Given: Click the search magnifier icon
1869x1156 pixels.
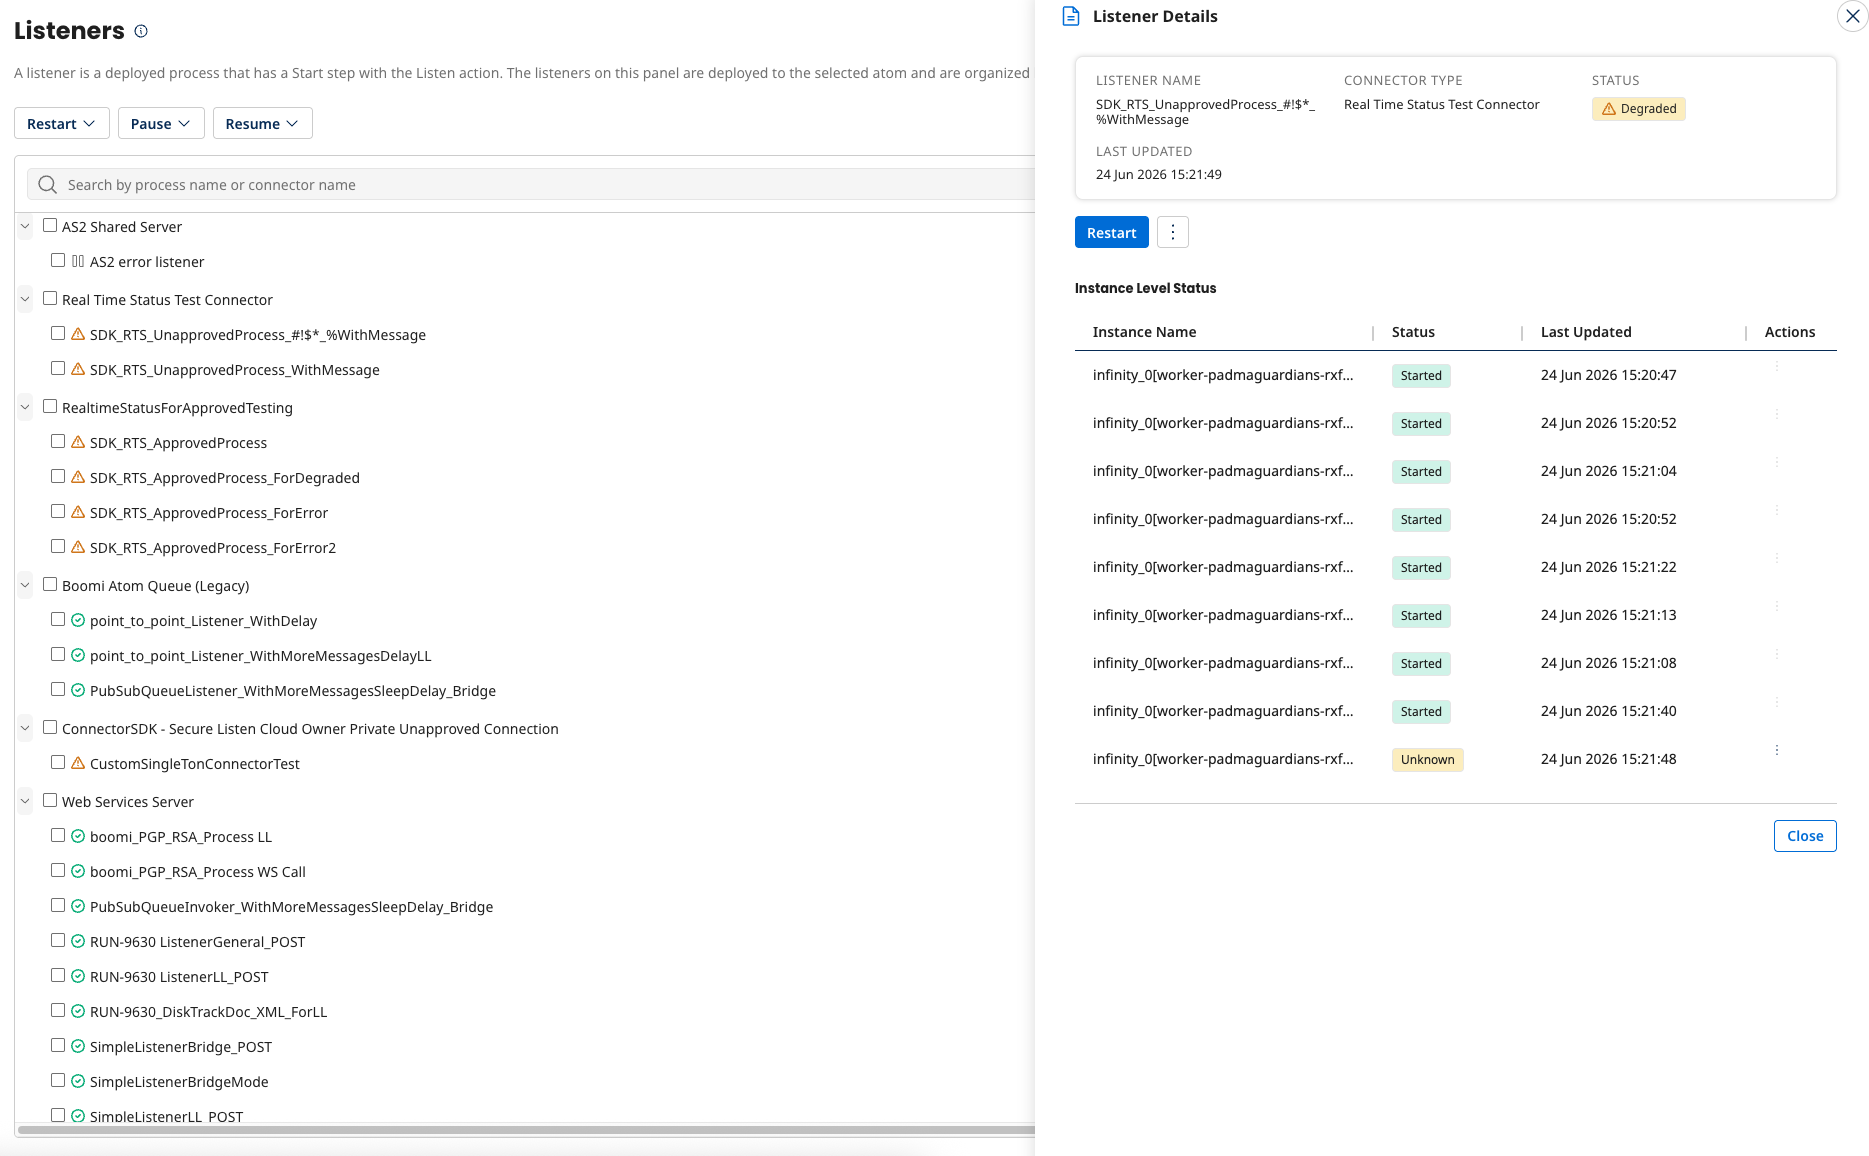Looking at the screenshot, I should point(47,185).
